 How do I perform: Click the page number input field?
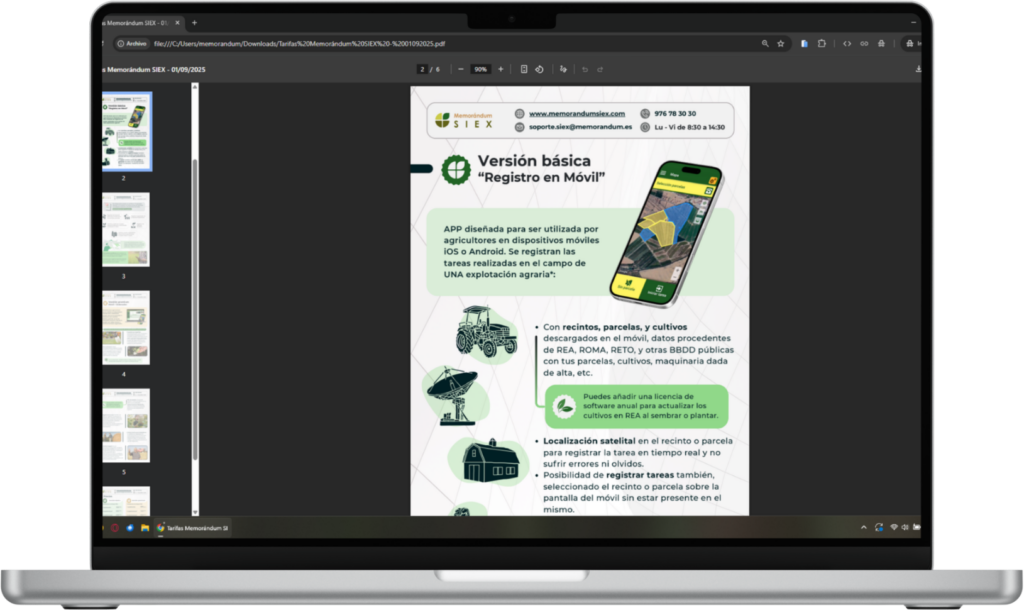coord(423,69)
